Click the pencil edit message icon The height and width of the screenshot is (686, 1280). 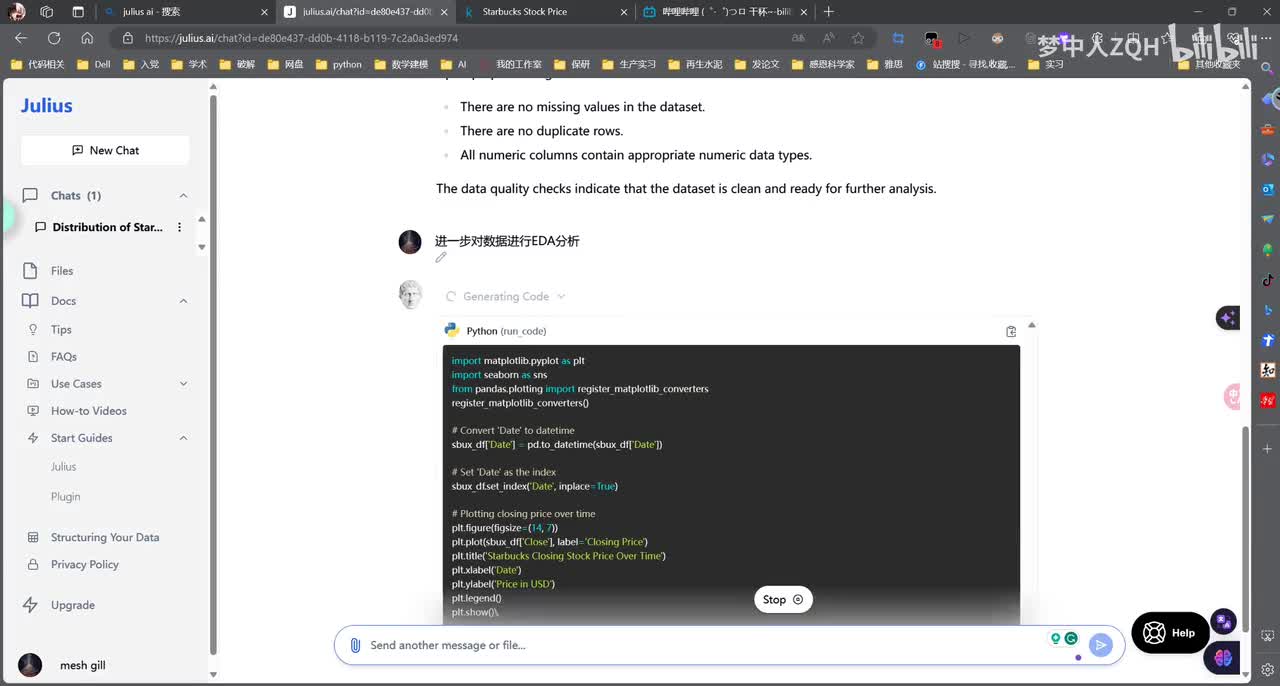click(441, 258)
